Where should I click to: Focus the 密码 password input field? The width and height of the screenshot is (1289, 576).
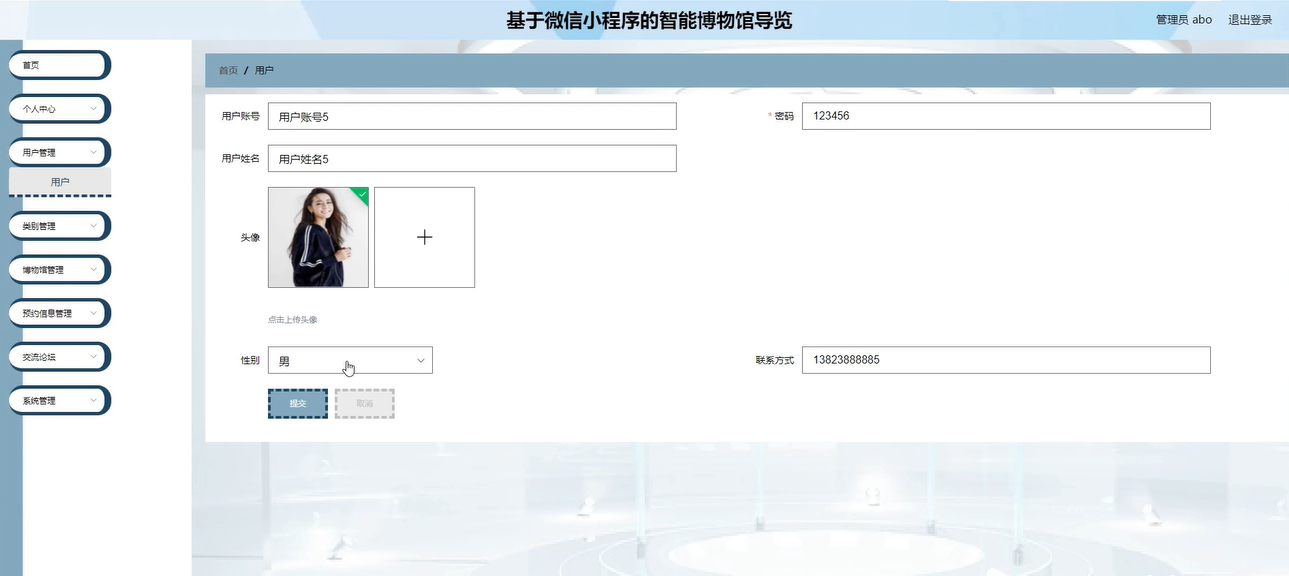1007,116
